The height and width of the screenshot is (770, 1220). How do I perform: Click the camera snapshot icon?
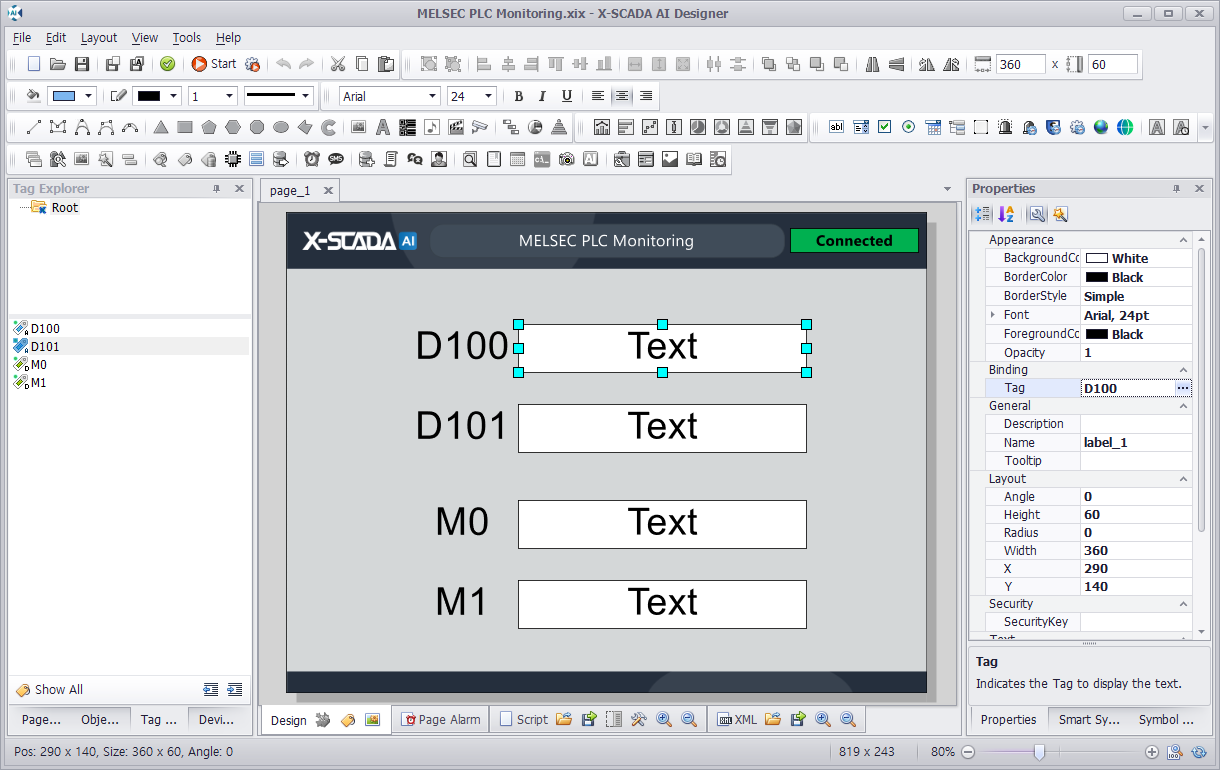(x=567, y=159)
